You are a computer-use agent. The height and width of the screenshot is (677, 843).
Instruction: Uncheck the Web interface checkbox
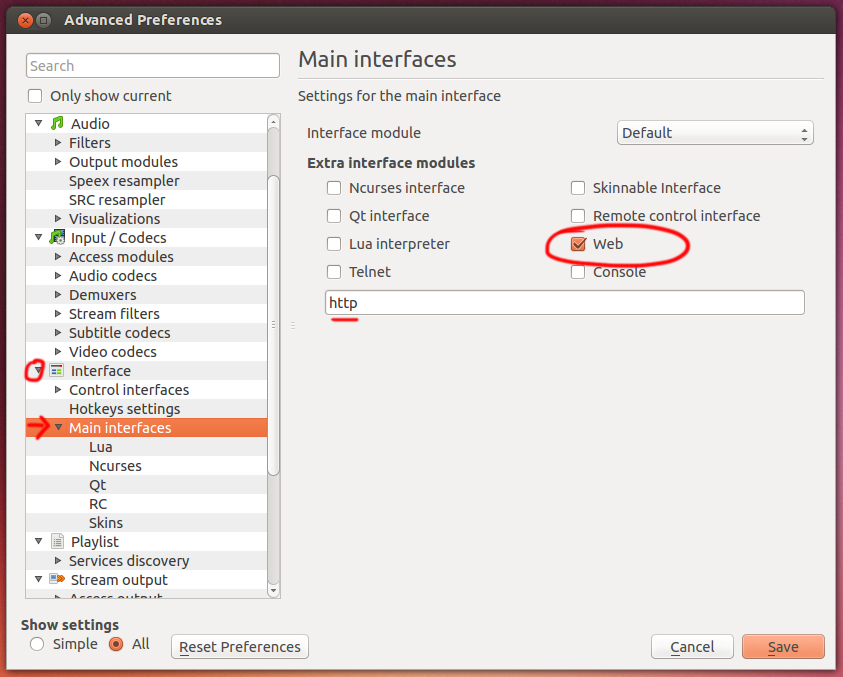click(578, 244)
